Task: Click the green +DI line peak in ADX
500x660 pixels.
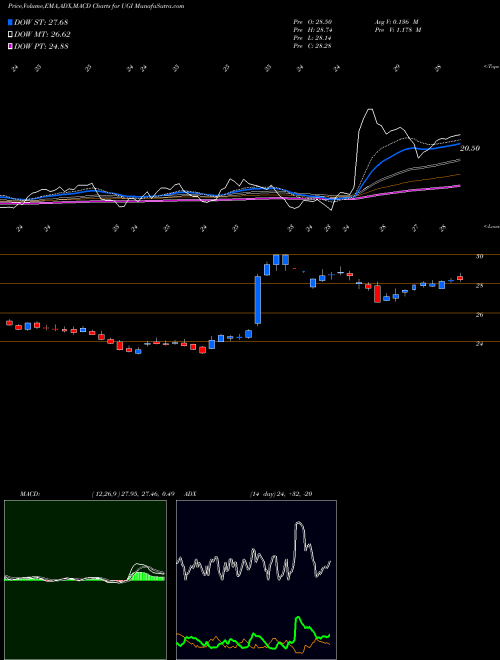Action: [298, 619]
